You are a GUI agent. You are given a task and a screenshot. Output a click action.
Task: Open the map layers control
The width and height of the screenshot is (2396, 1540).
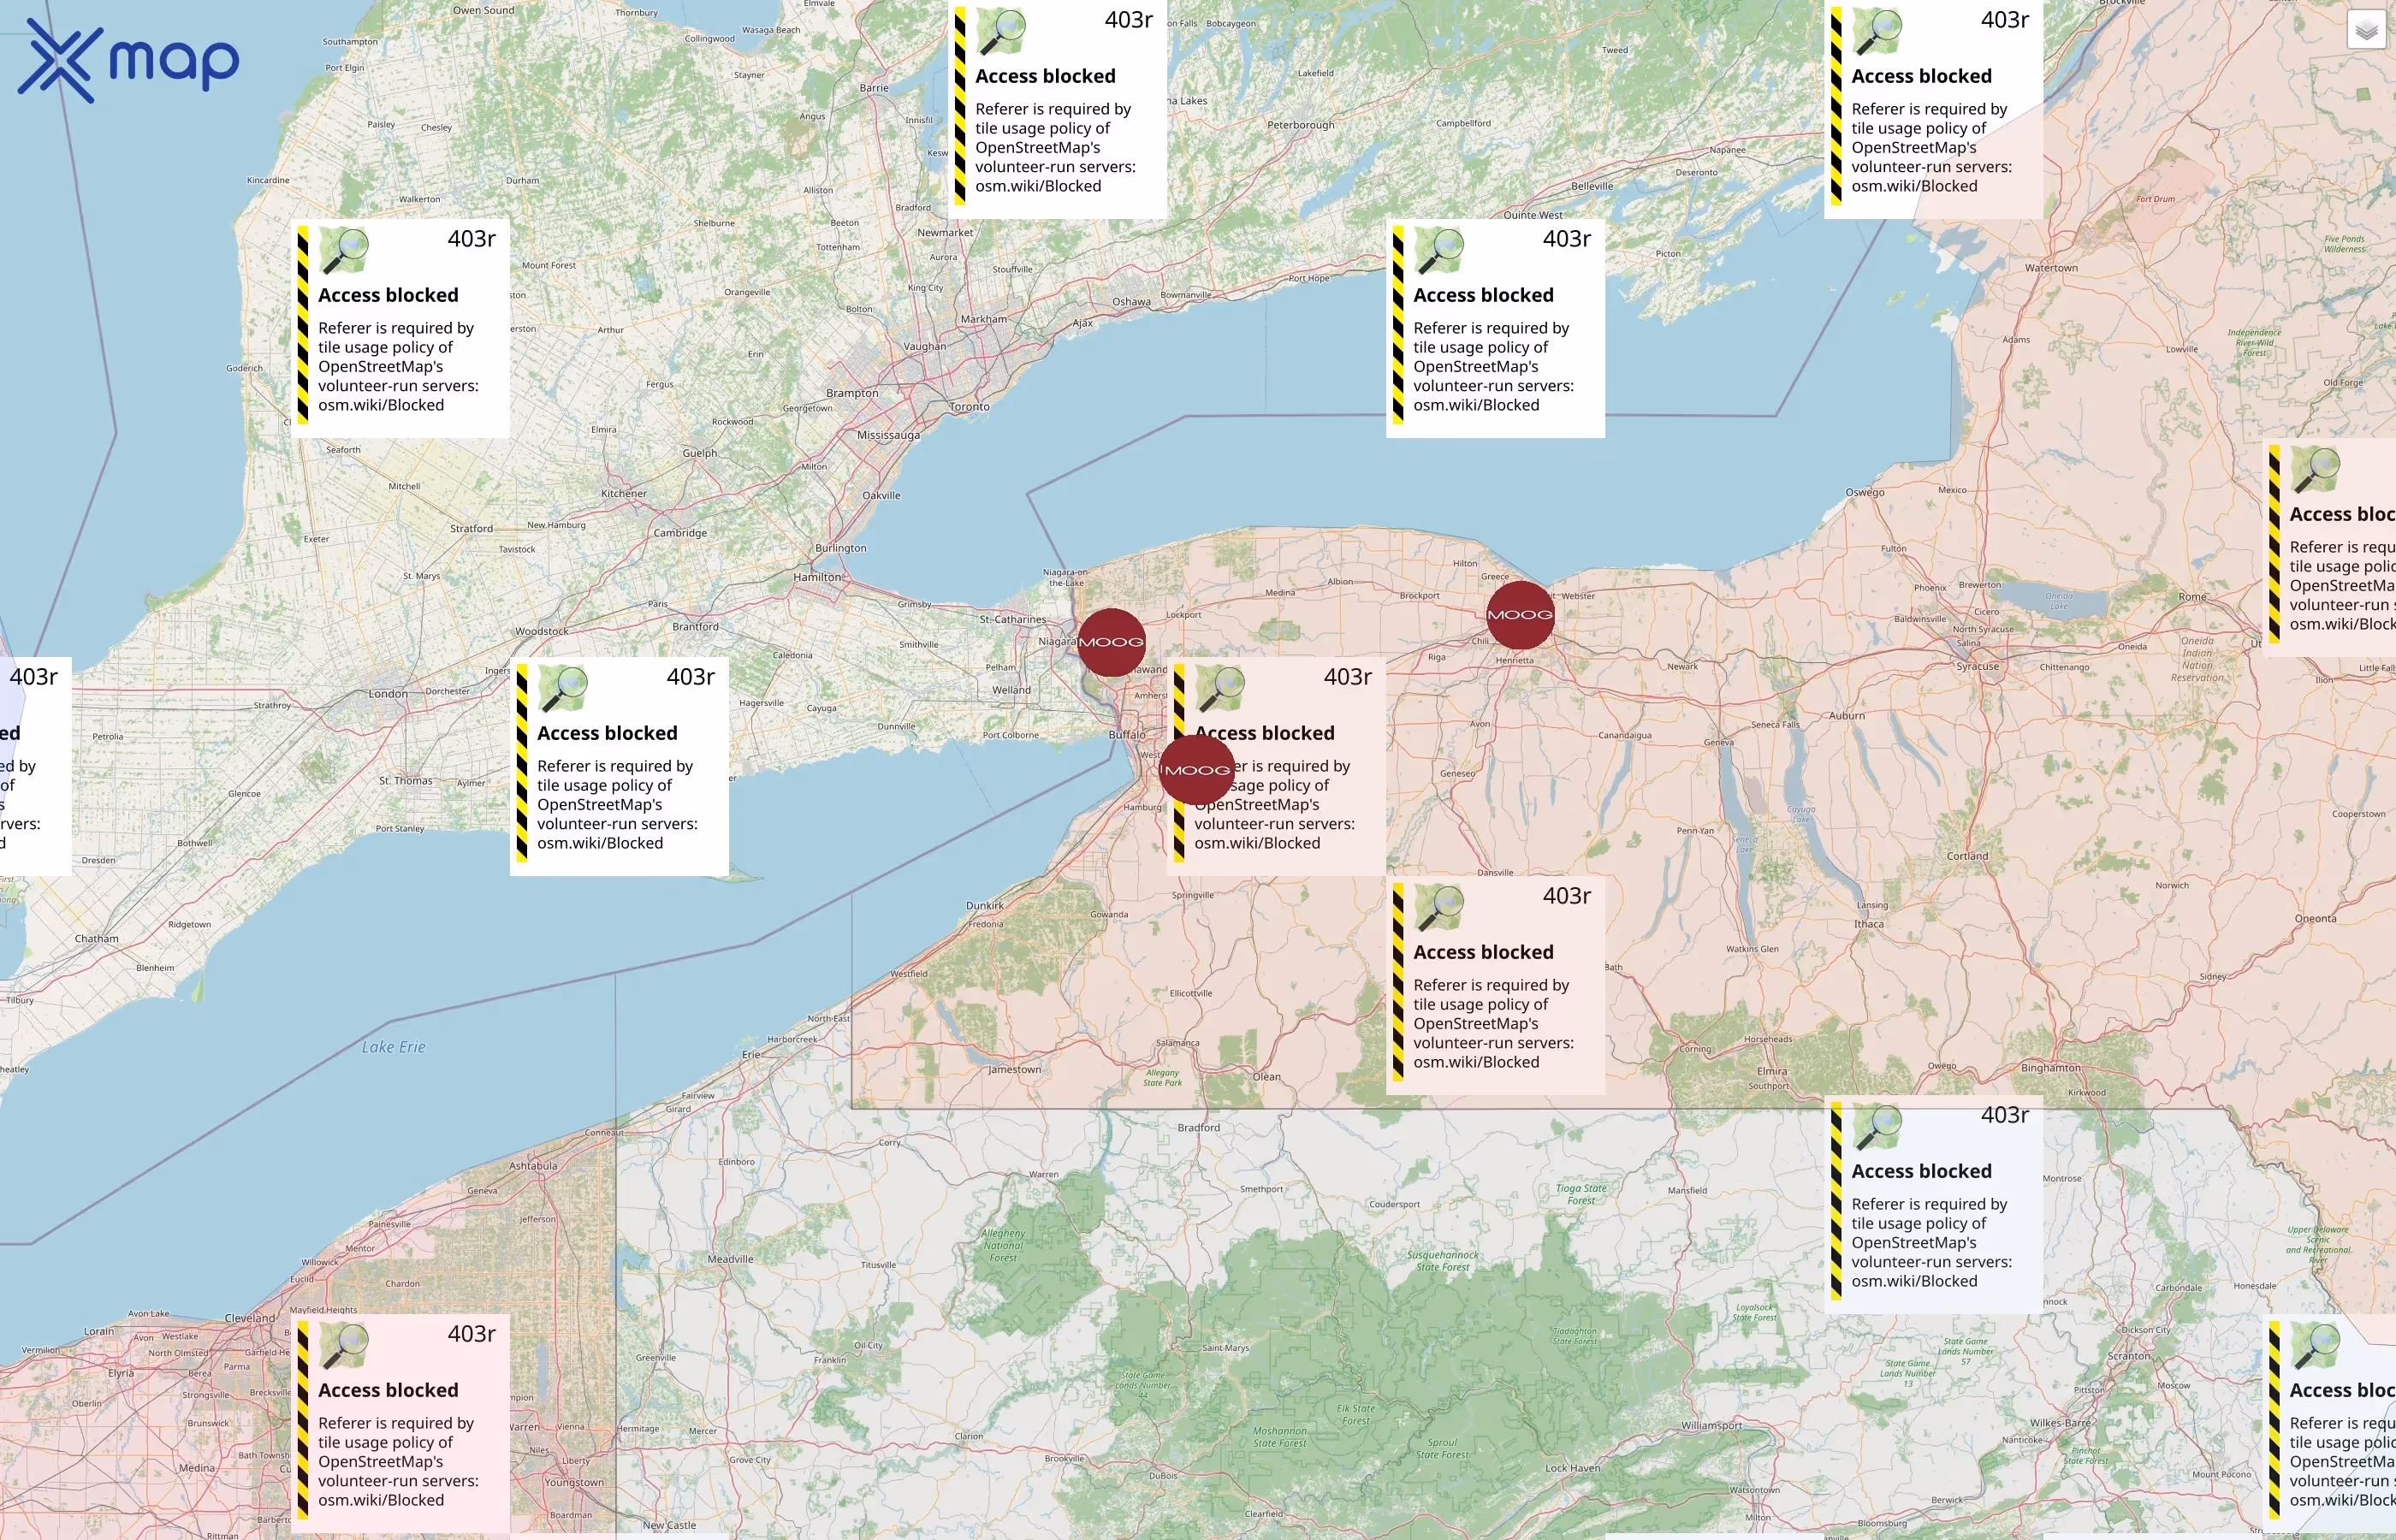(2366, 30)
